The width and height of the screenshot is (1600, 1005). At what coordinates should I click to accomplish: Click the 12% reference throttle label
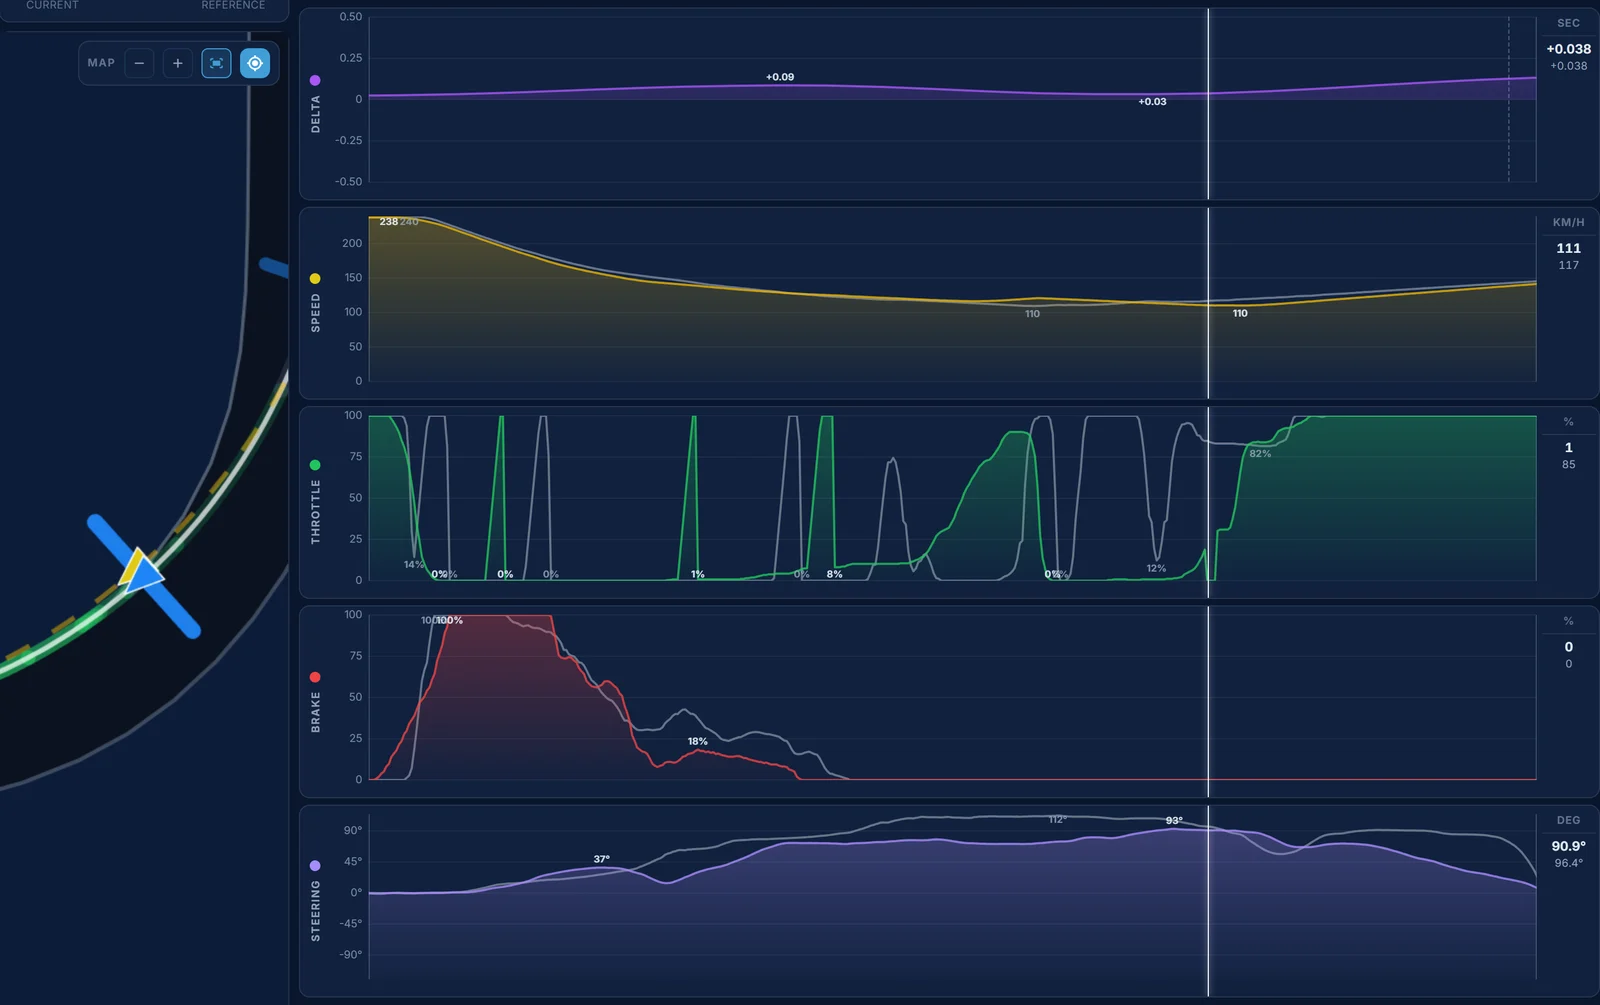coord(1156,569)
